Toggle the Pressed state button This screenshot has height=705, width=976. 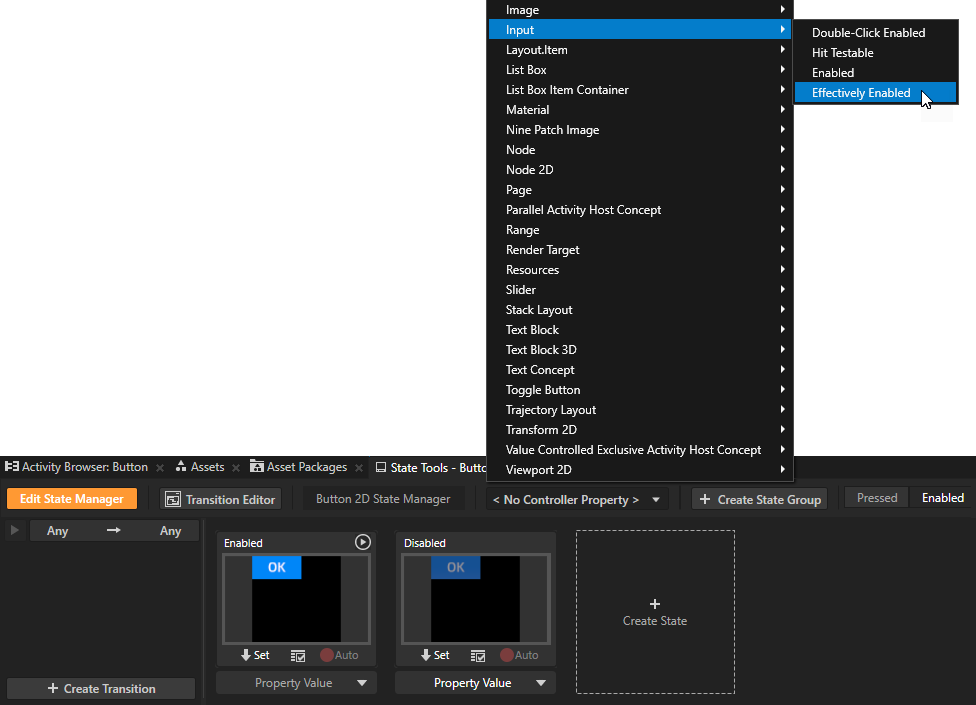tap(876, 497)
